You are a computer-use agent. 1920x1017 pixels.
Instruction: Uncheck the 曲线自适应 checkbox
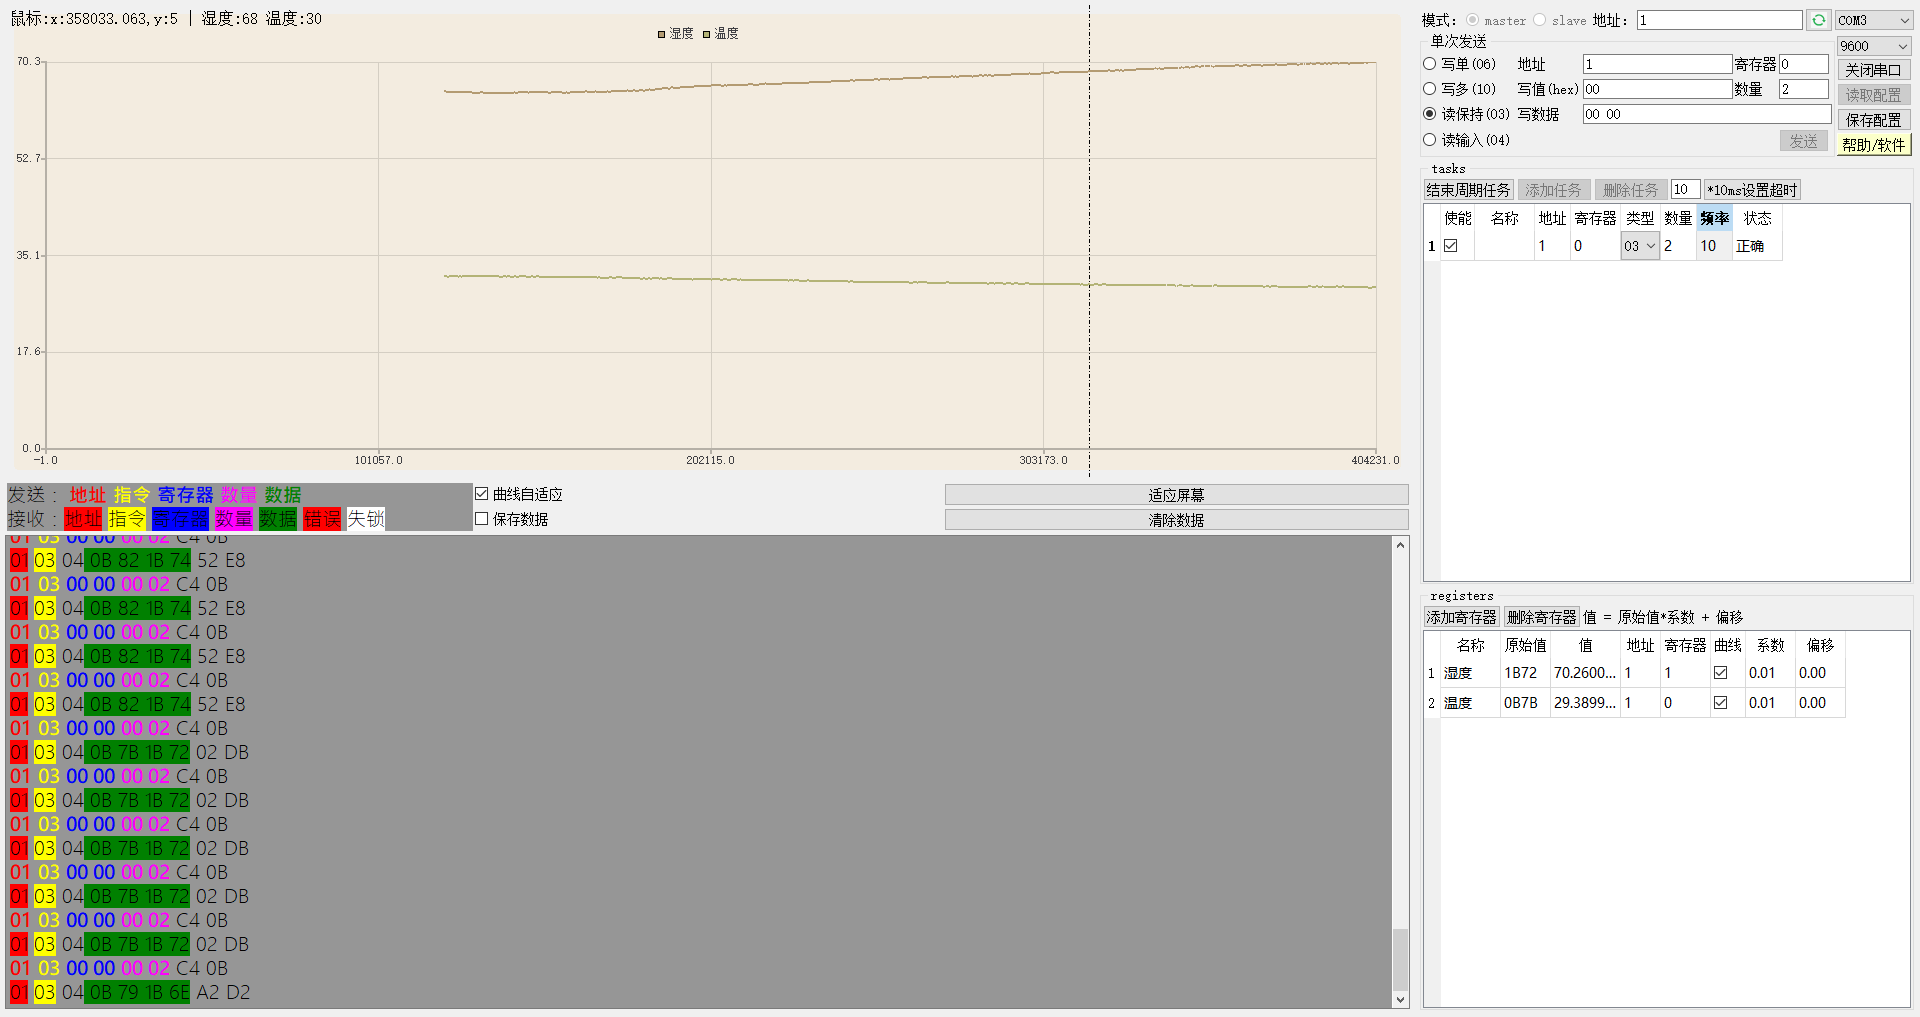click(482, 493)
